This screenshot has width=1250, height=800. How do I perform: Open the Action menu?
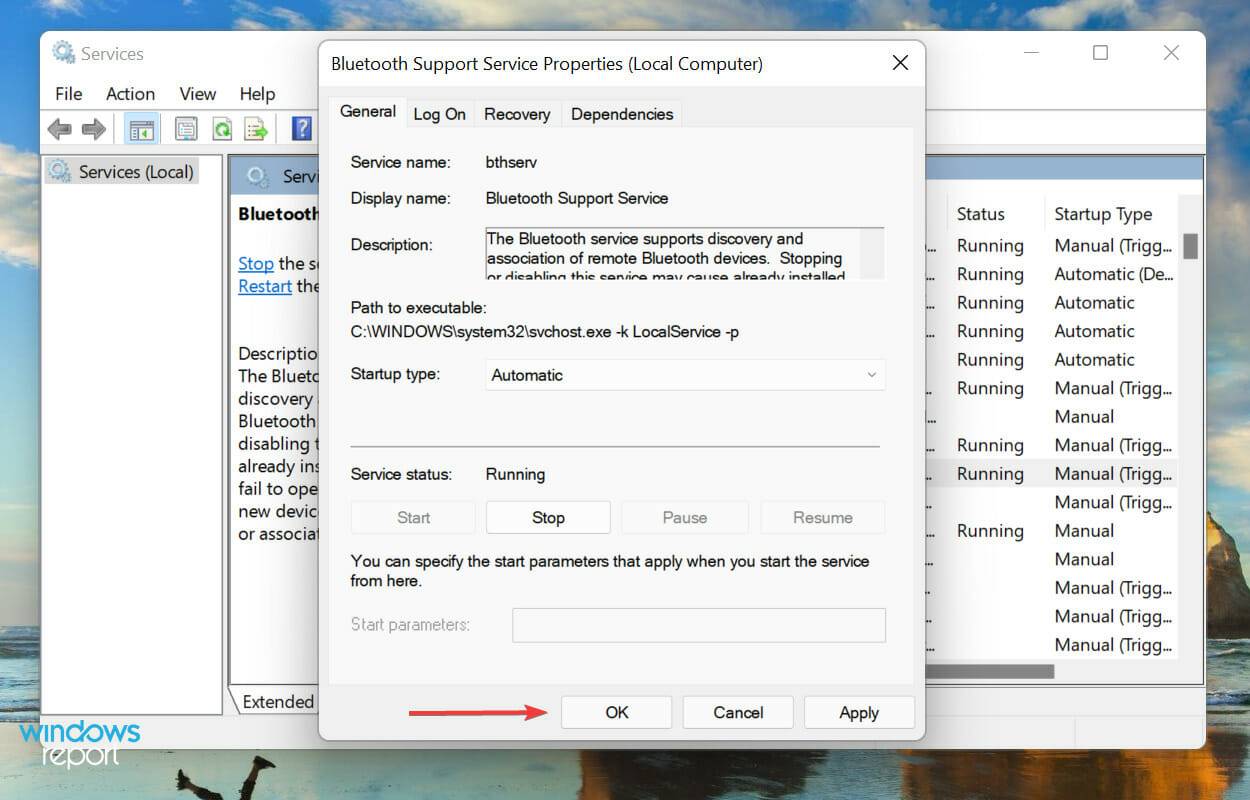click(x=130, y=94)
